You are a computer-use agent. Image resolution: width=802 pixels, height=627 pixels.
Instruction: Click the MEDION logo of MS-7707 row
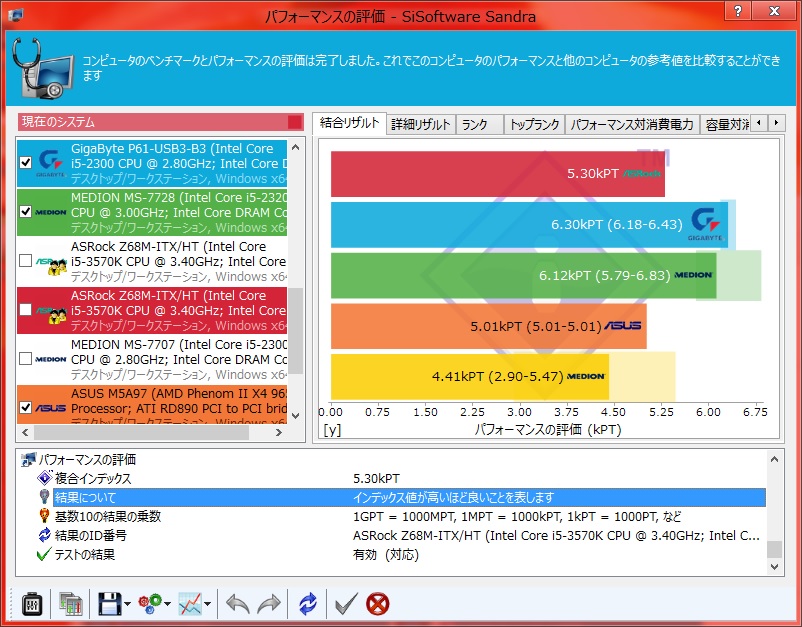(51, 359)
